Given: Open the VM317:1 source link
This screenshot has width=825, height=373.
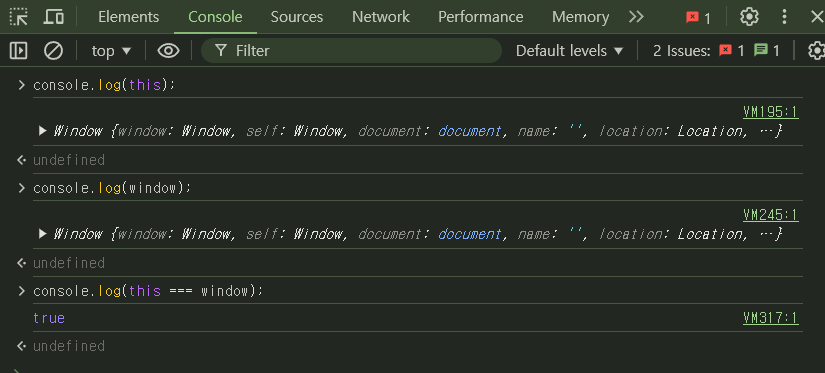Looking at the screenshot, I should 771,318.
